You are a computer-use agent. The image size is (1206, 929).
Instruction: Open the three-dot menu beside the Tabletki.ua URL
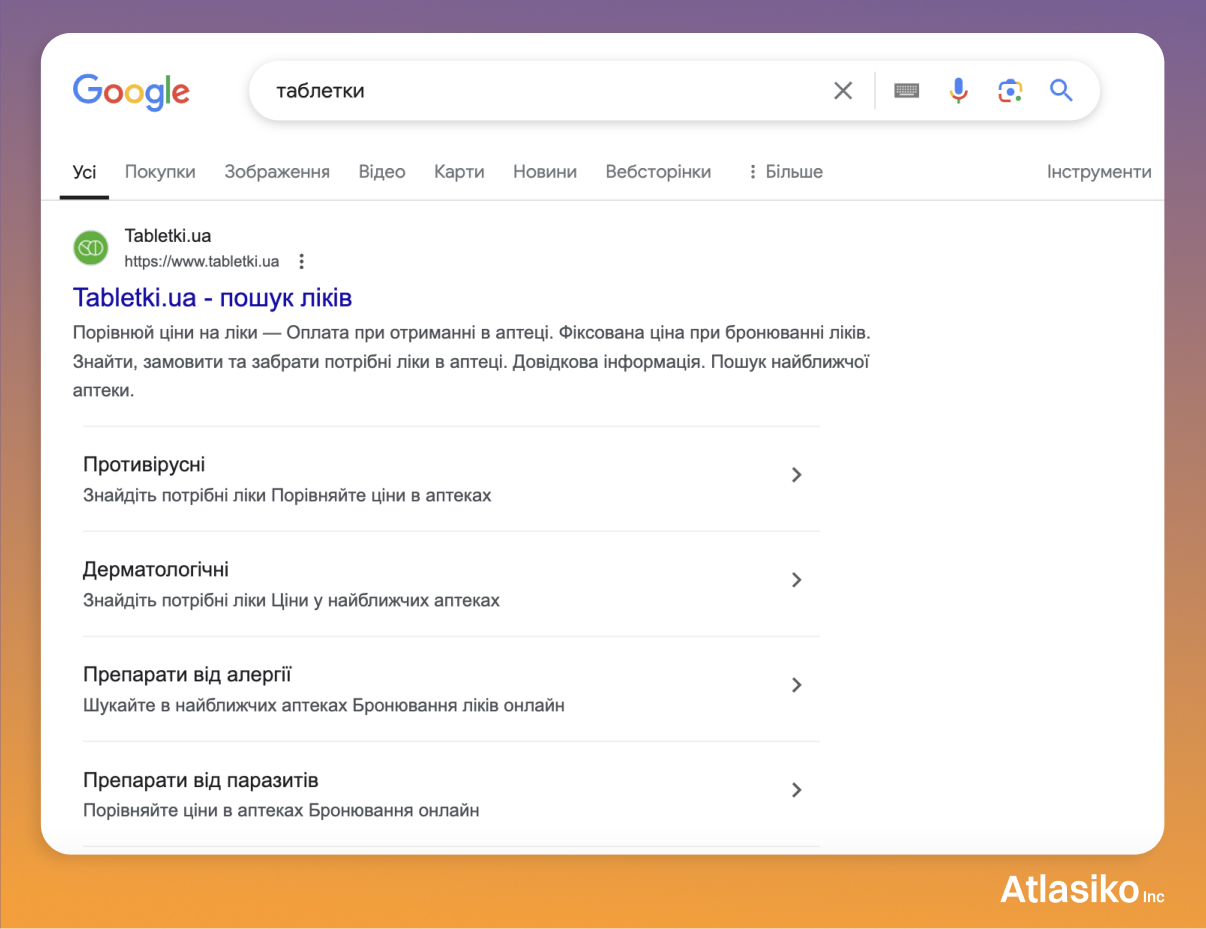tap(301, 261)
